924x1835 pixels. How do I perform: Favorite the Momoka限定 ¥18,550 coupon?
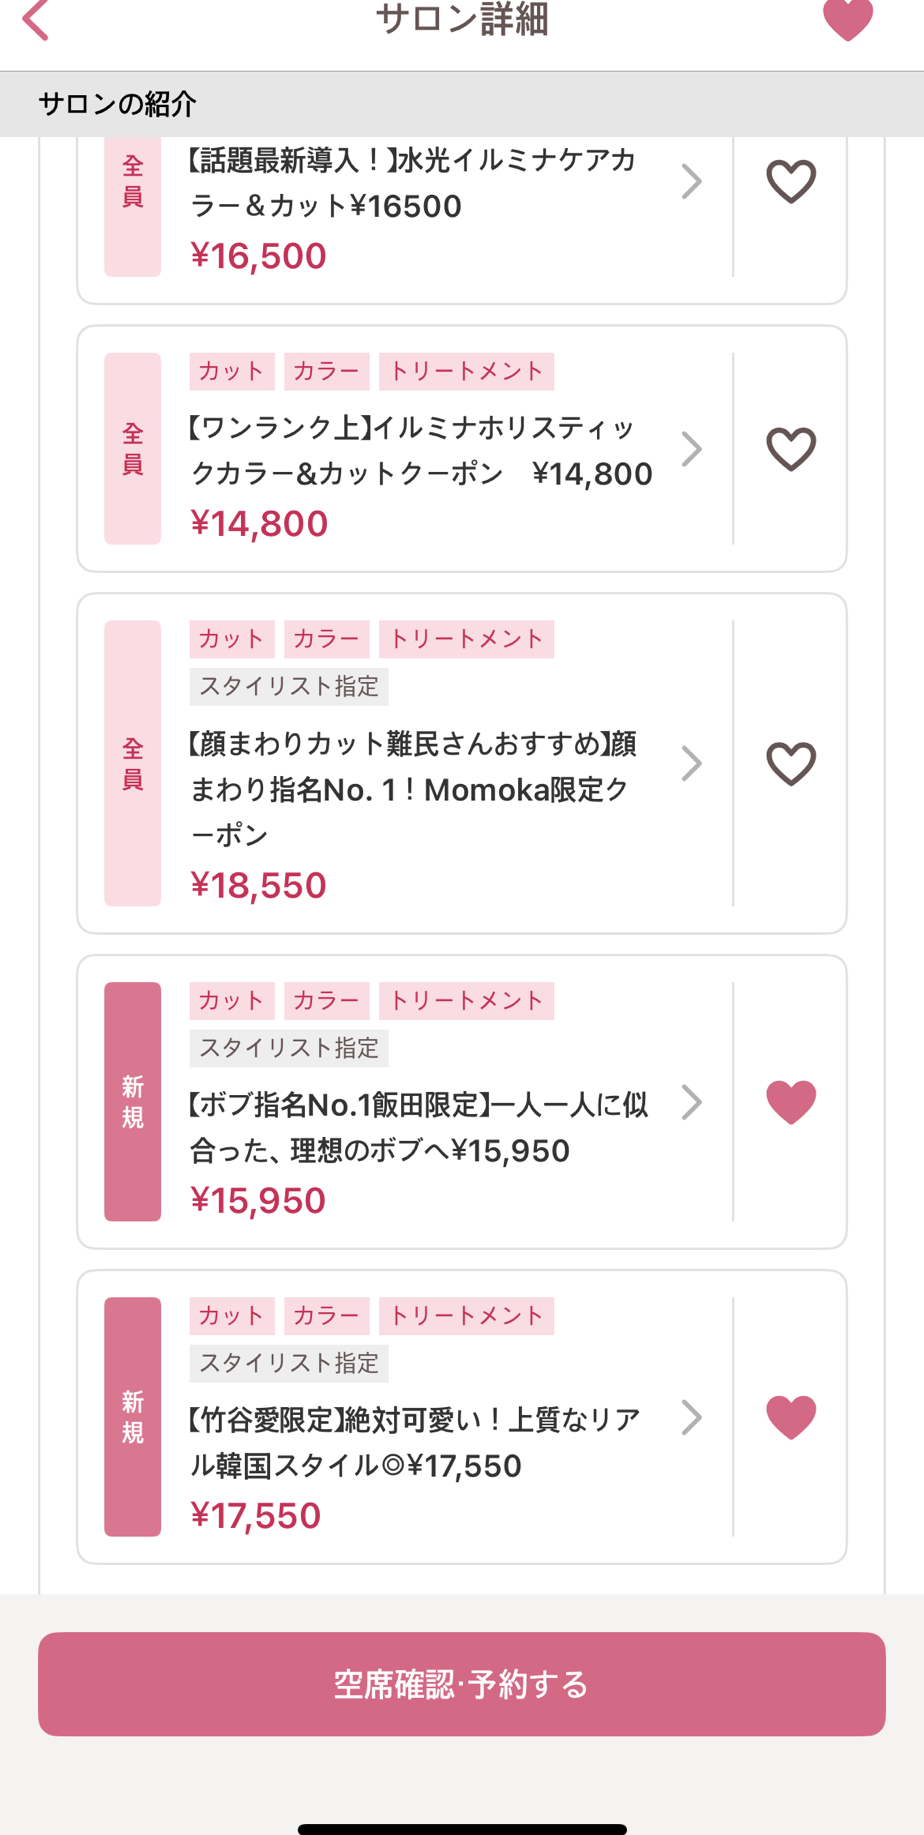(x=791, y=764)
